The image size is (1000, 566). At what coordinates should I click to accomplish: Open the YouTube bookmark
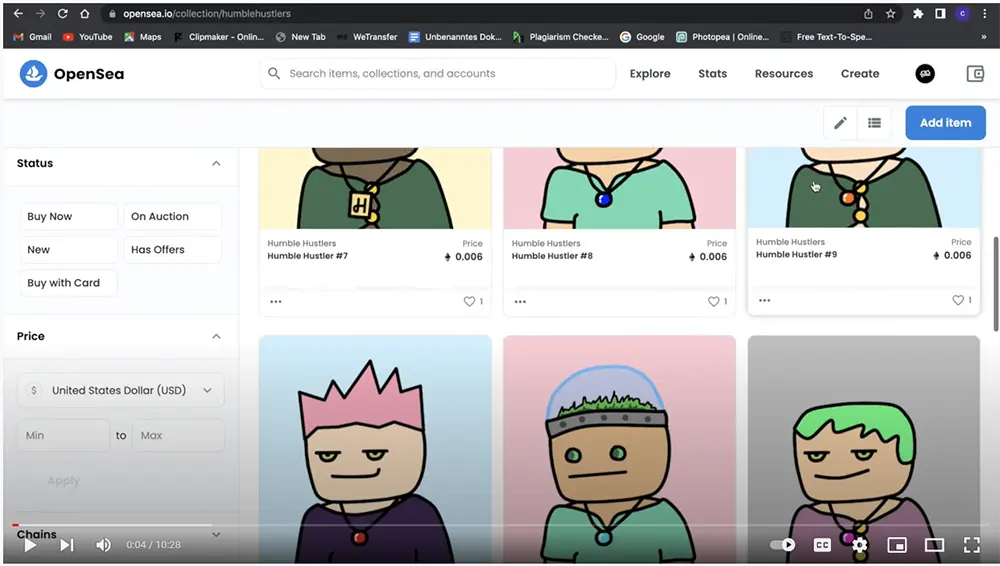coord(87,37)
